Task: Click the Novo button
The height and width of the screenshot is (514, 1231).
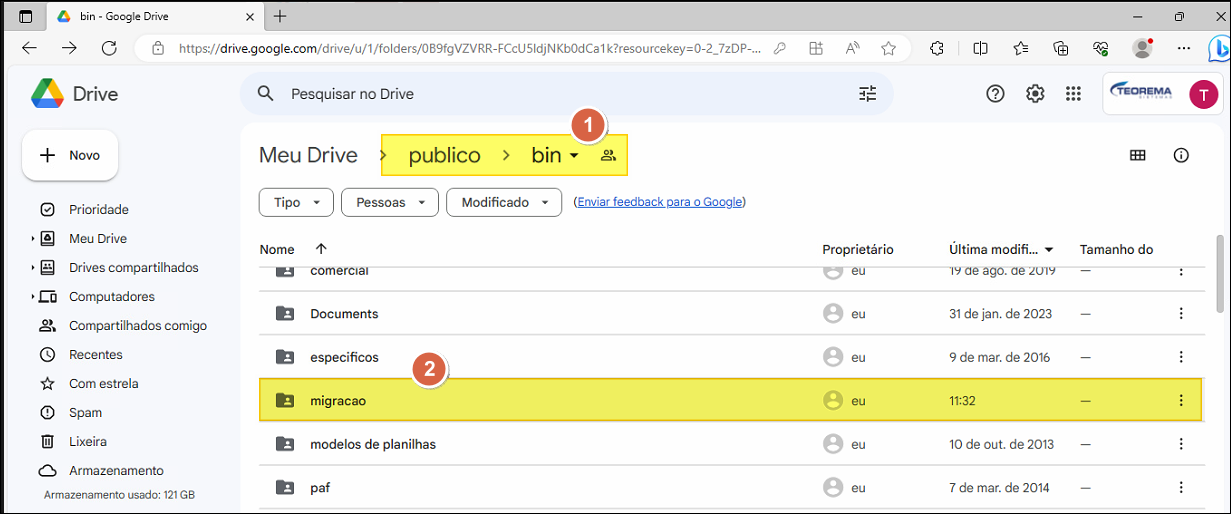Action: click(x=70, y=155)
